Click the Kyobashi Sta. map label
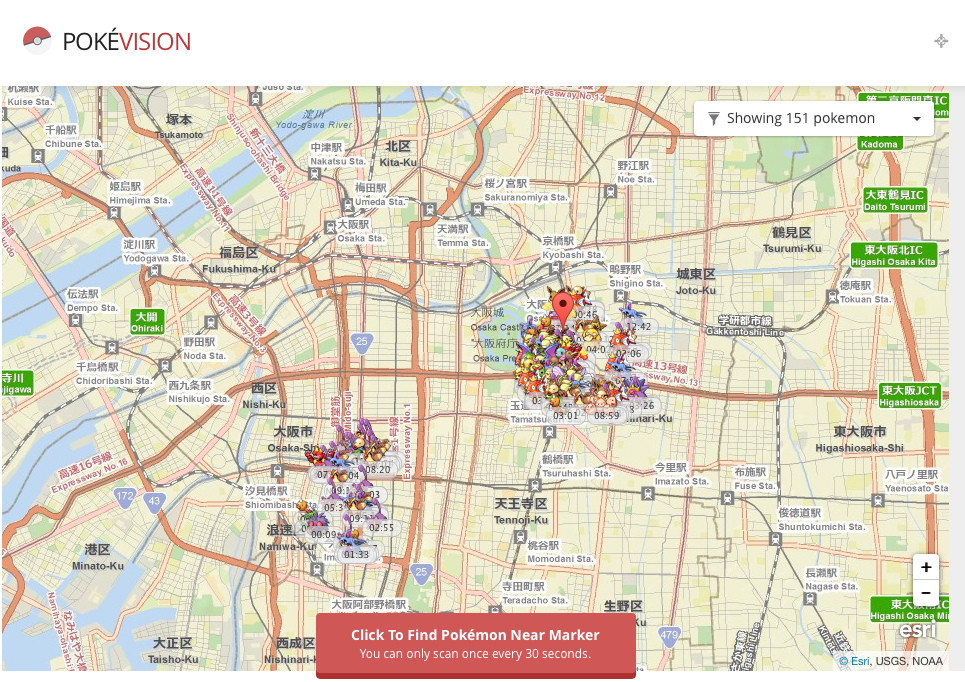Image resolution: width=965 pixels, height=682 pixels. pos(573,255)
